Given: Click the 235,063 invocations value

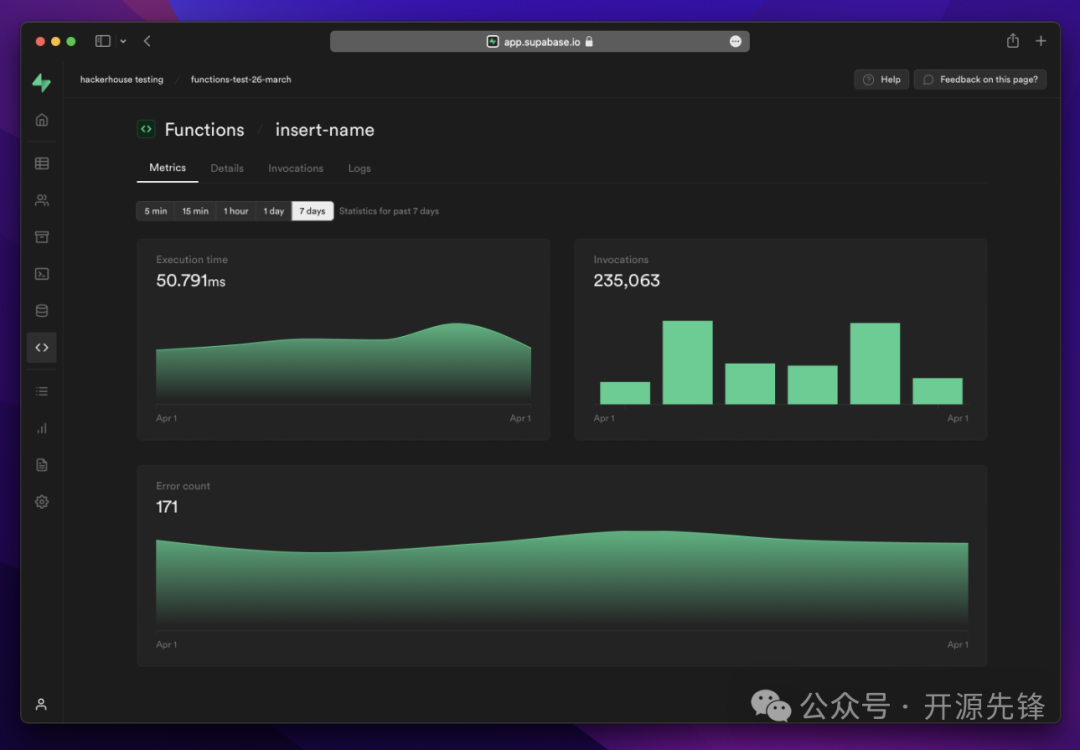Looking at the screenshot, I should (627, 280).
